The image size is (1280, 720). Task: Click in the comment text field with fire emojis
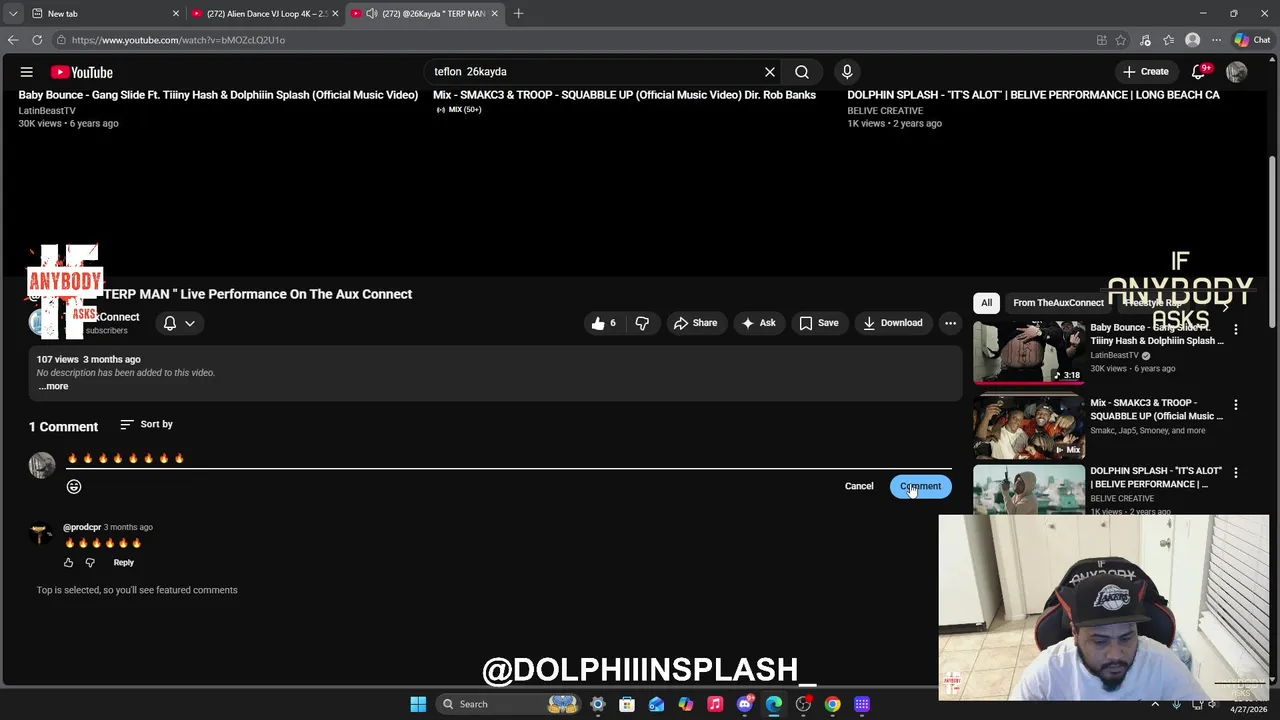coord(508,459)
